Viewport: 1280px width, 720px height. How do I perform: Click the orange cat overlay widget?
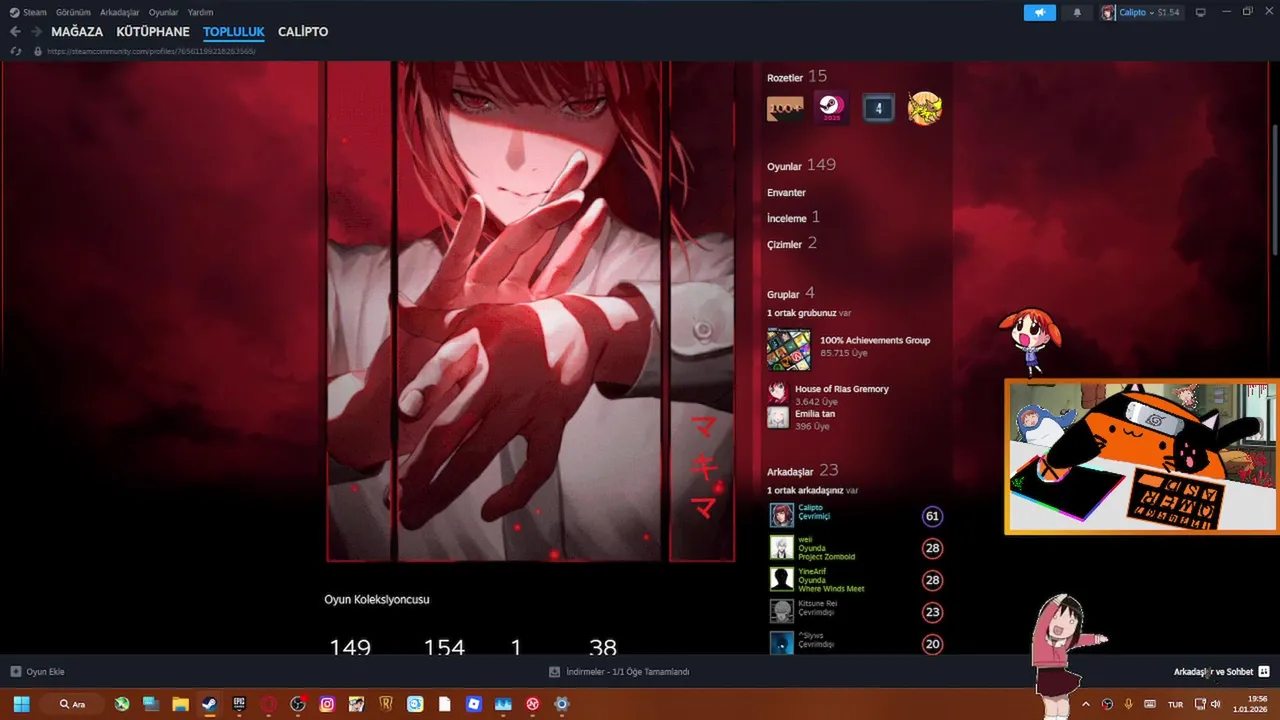[1141, 457]
